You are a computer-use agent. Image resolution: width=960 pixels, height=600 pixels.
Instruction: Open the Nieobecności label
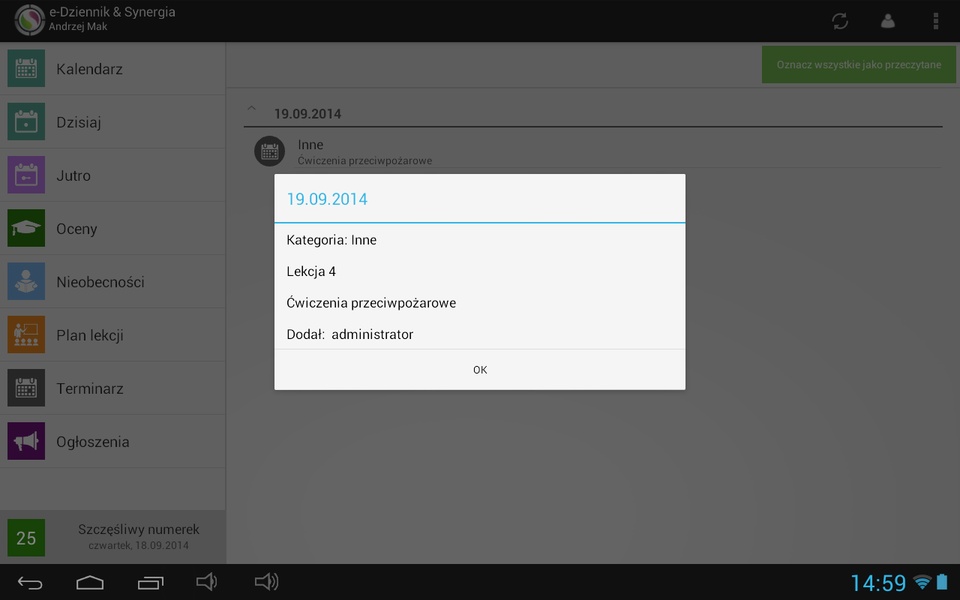pos(100,282)
